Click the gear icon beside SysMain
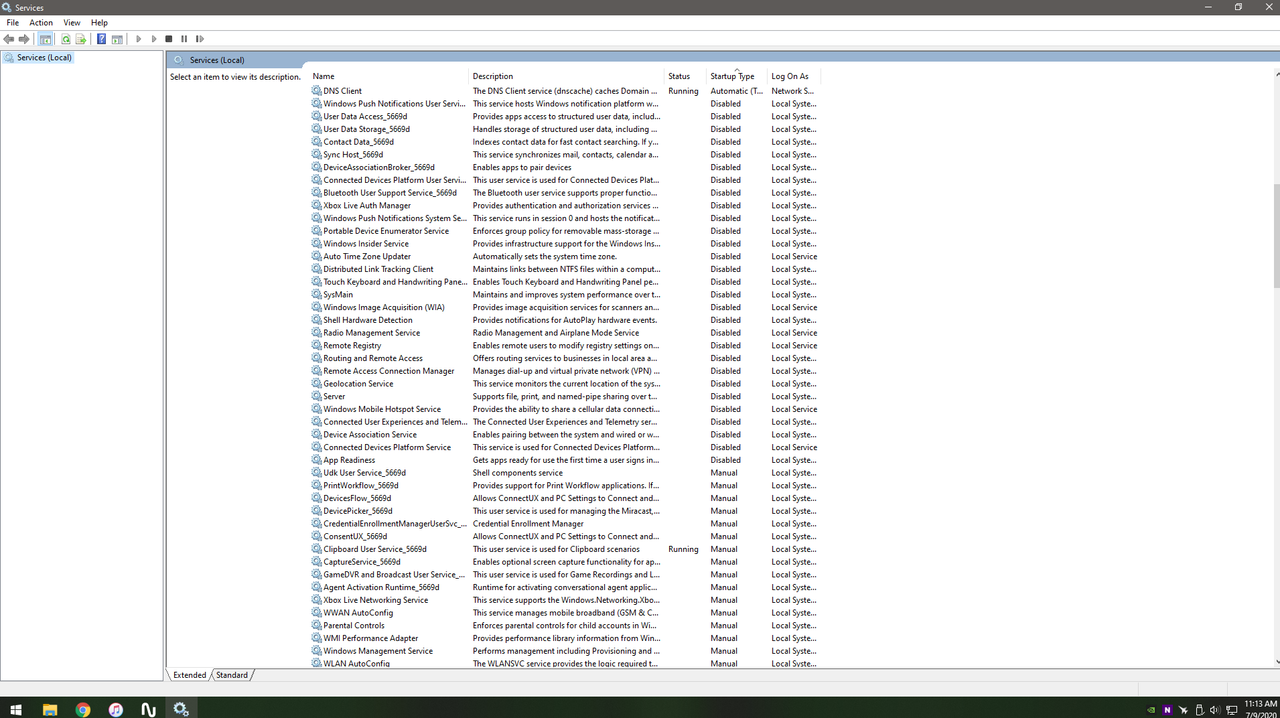Image resolution: width=1280 pixels, height=718 pixels. click(x=317, y=294)
